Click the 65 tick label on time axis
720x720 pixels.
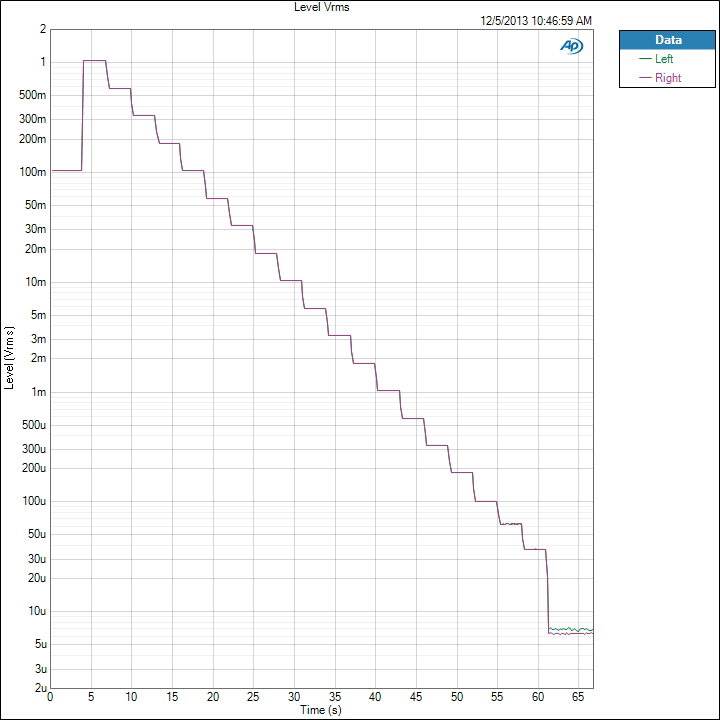coord(578,696)
